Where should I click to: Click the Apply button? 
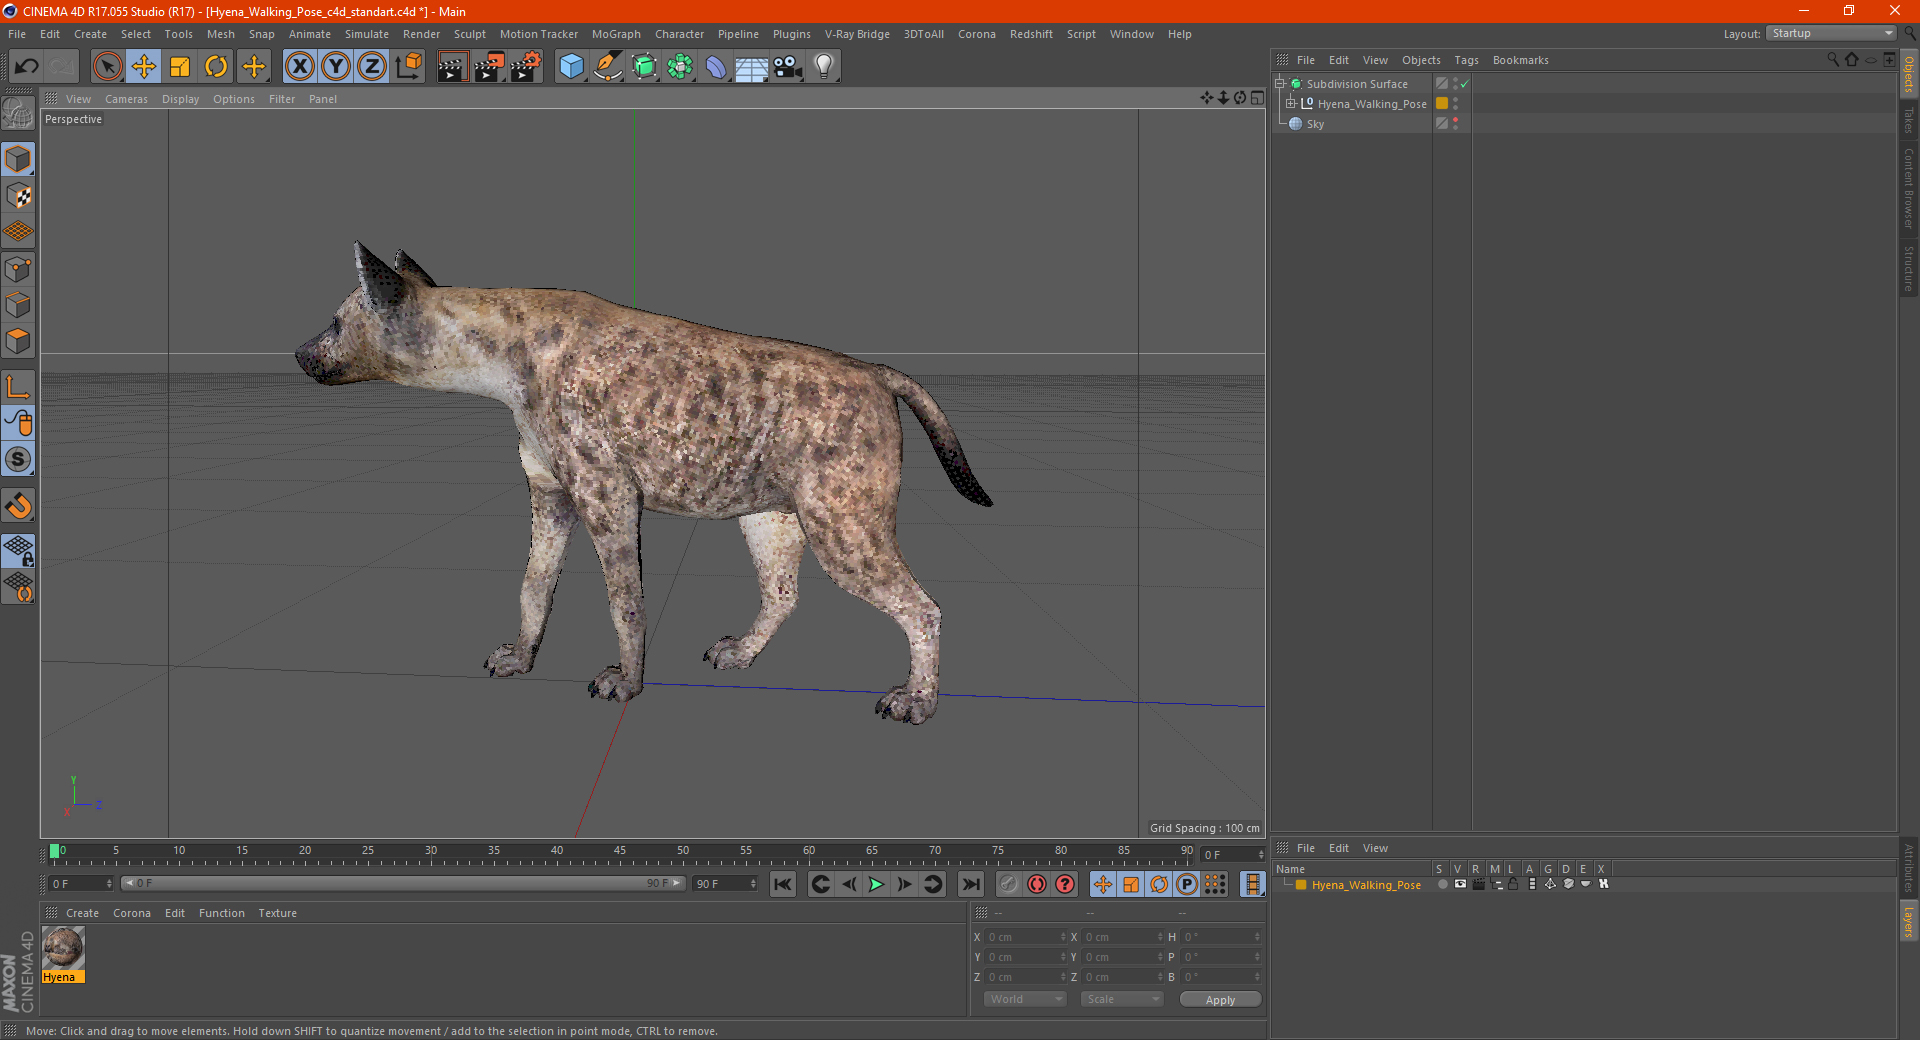coord(1220,999)
